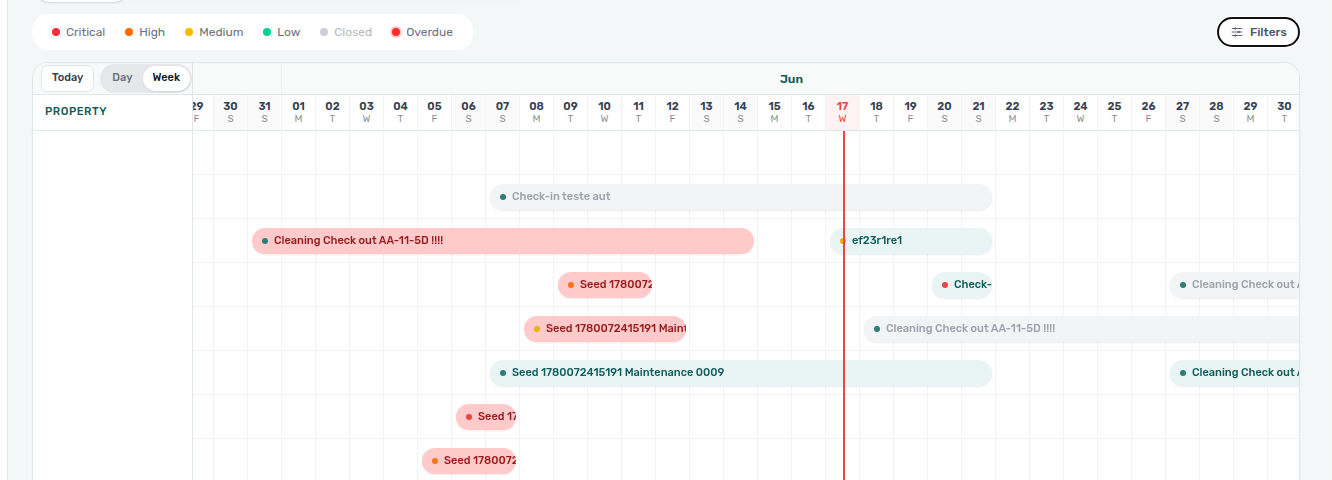
Task: Open the 'Check-in teste aut' task bar
Action: click(741, 197)
